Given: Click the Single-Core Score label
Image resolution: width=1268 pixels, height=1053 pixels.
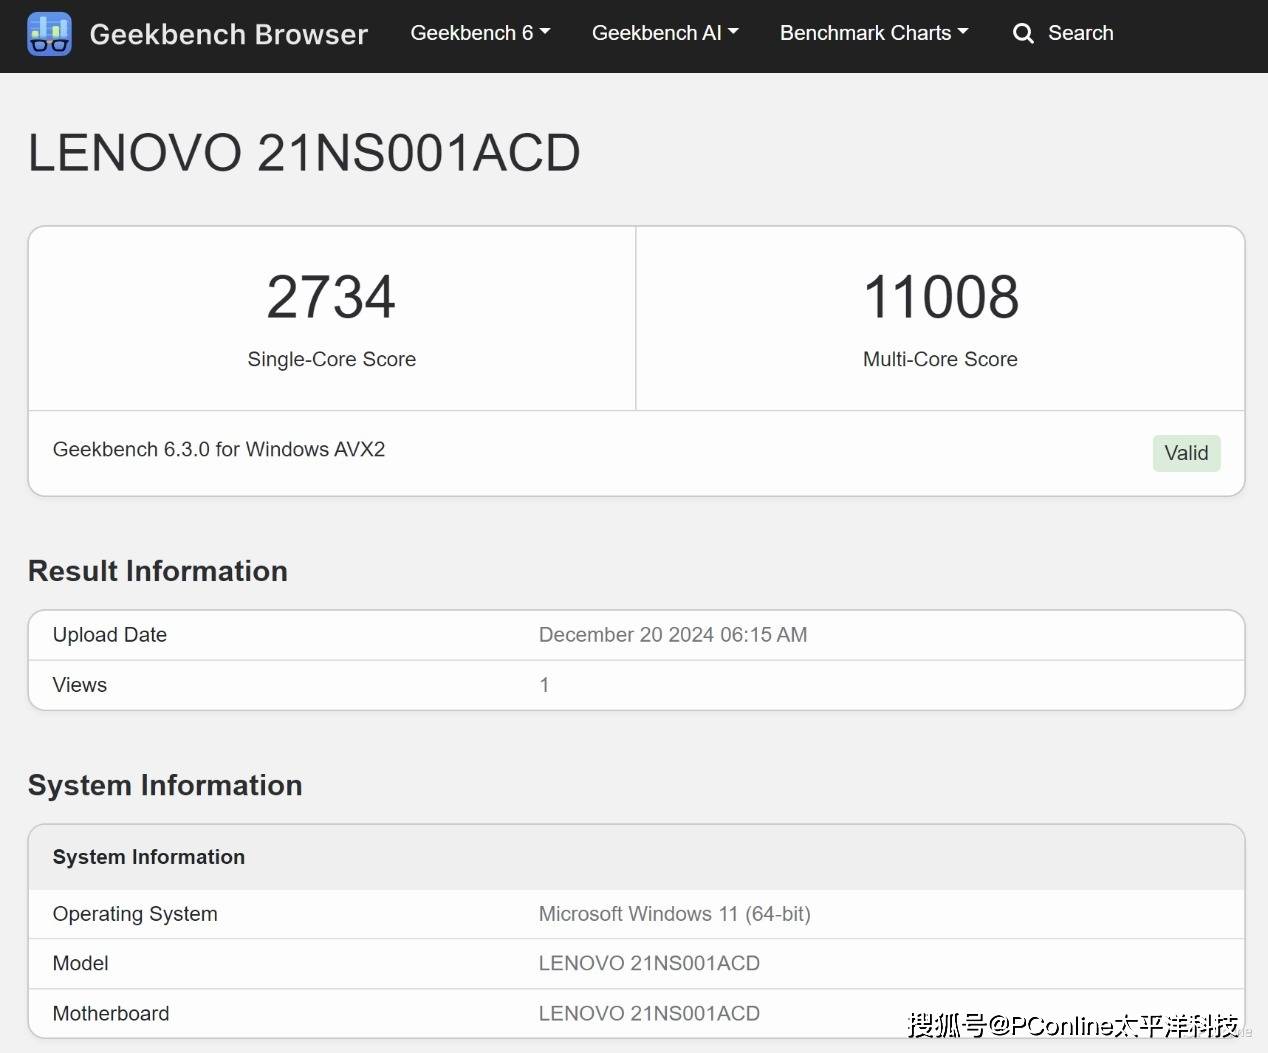Looking at the screenshot, I should (332, 359).
